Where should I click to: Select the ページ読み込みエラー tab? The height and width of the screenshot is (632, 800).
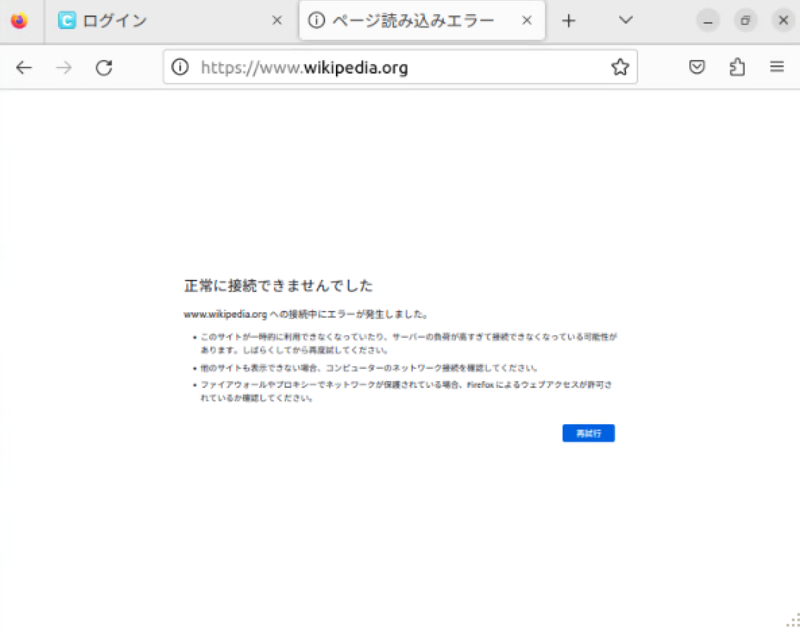(422, 21)
